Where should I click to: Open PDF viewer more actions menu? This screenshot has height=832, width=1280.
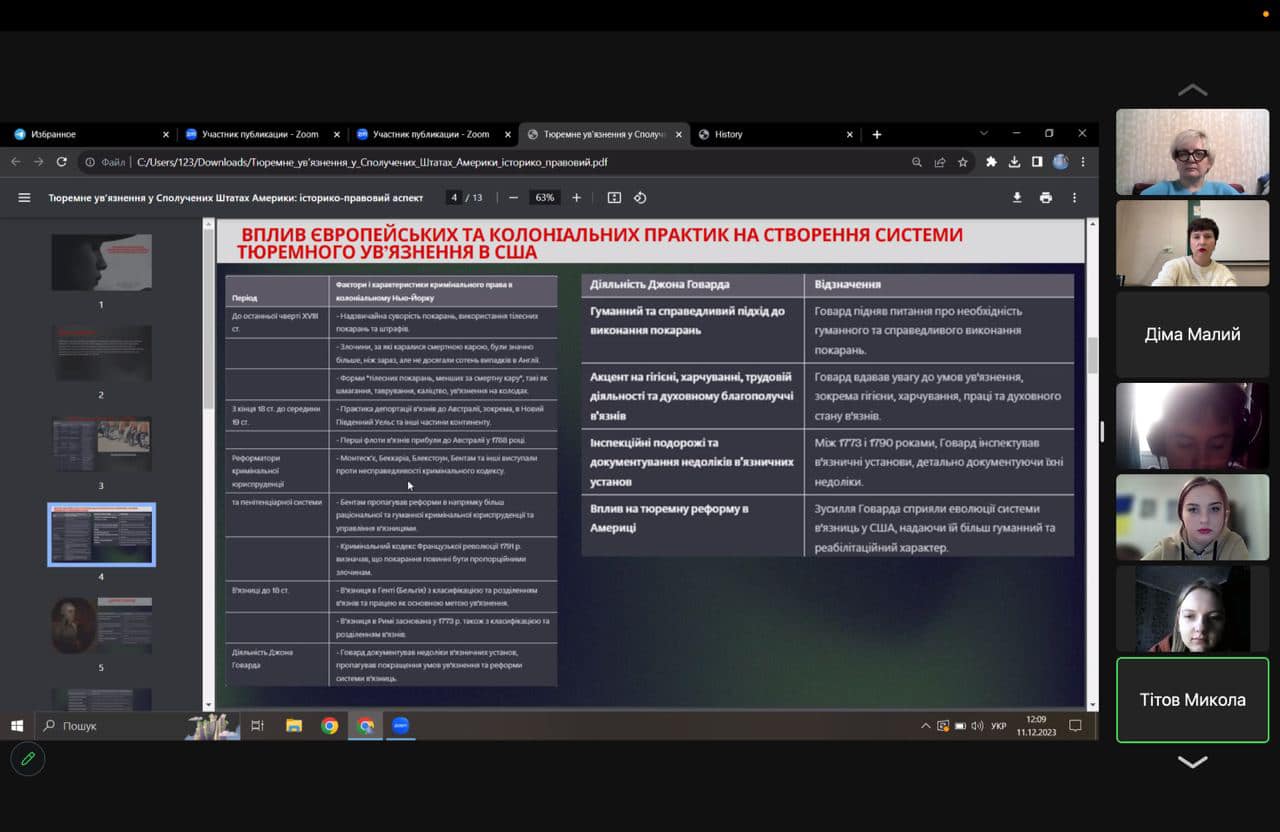click(x=1075, y=198)
